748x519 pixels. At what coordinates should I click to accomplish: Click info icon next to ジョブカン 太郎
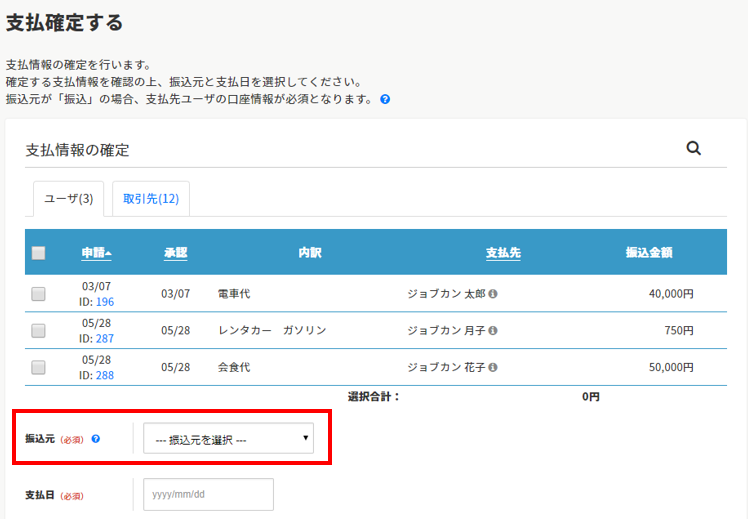493,294
